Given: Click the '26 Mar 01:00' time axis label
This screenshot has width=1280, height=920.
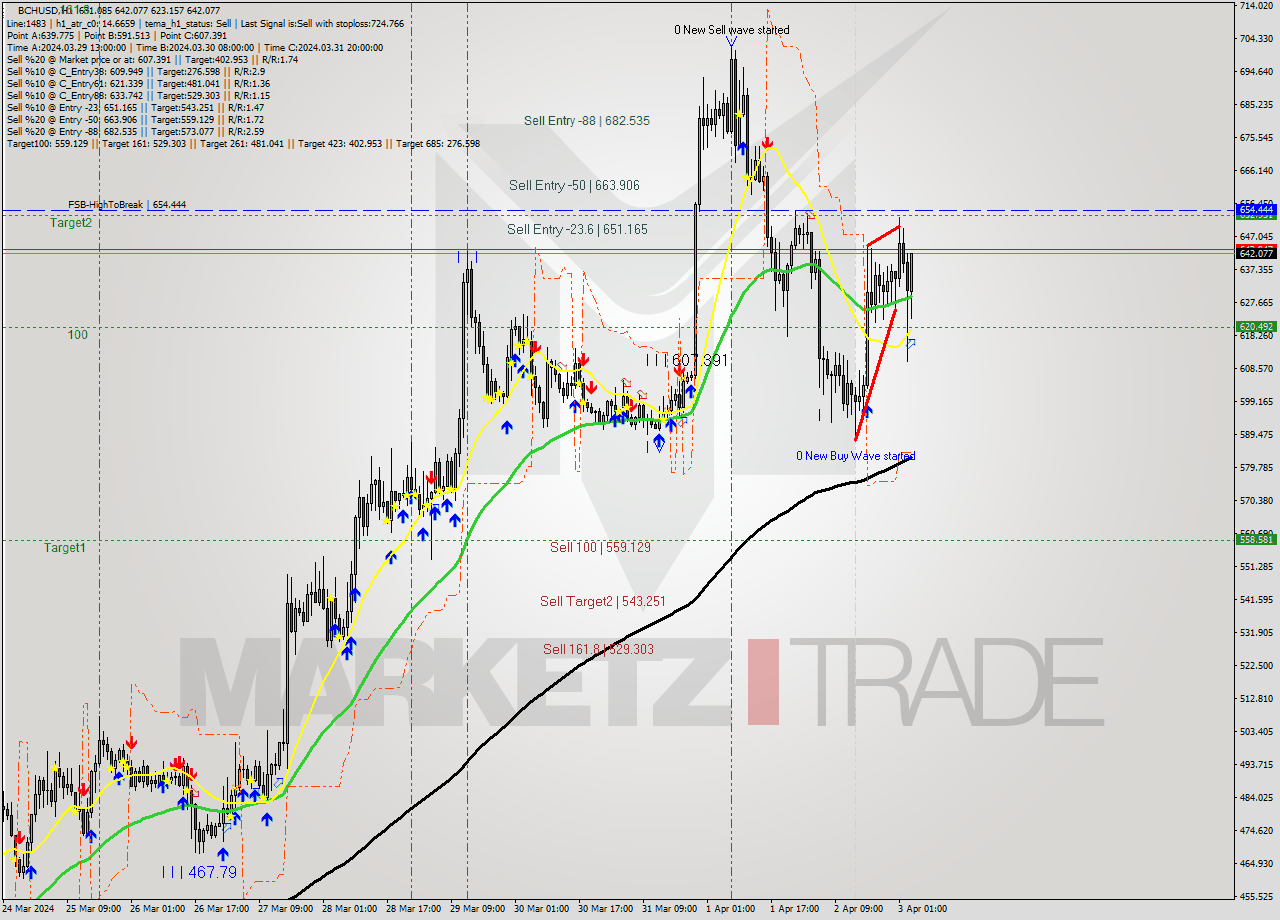Looking at the screenshot, I should [x=157, y=909].
